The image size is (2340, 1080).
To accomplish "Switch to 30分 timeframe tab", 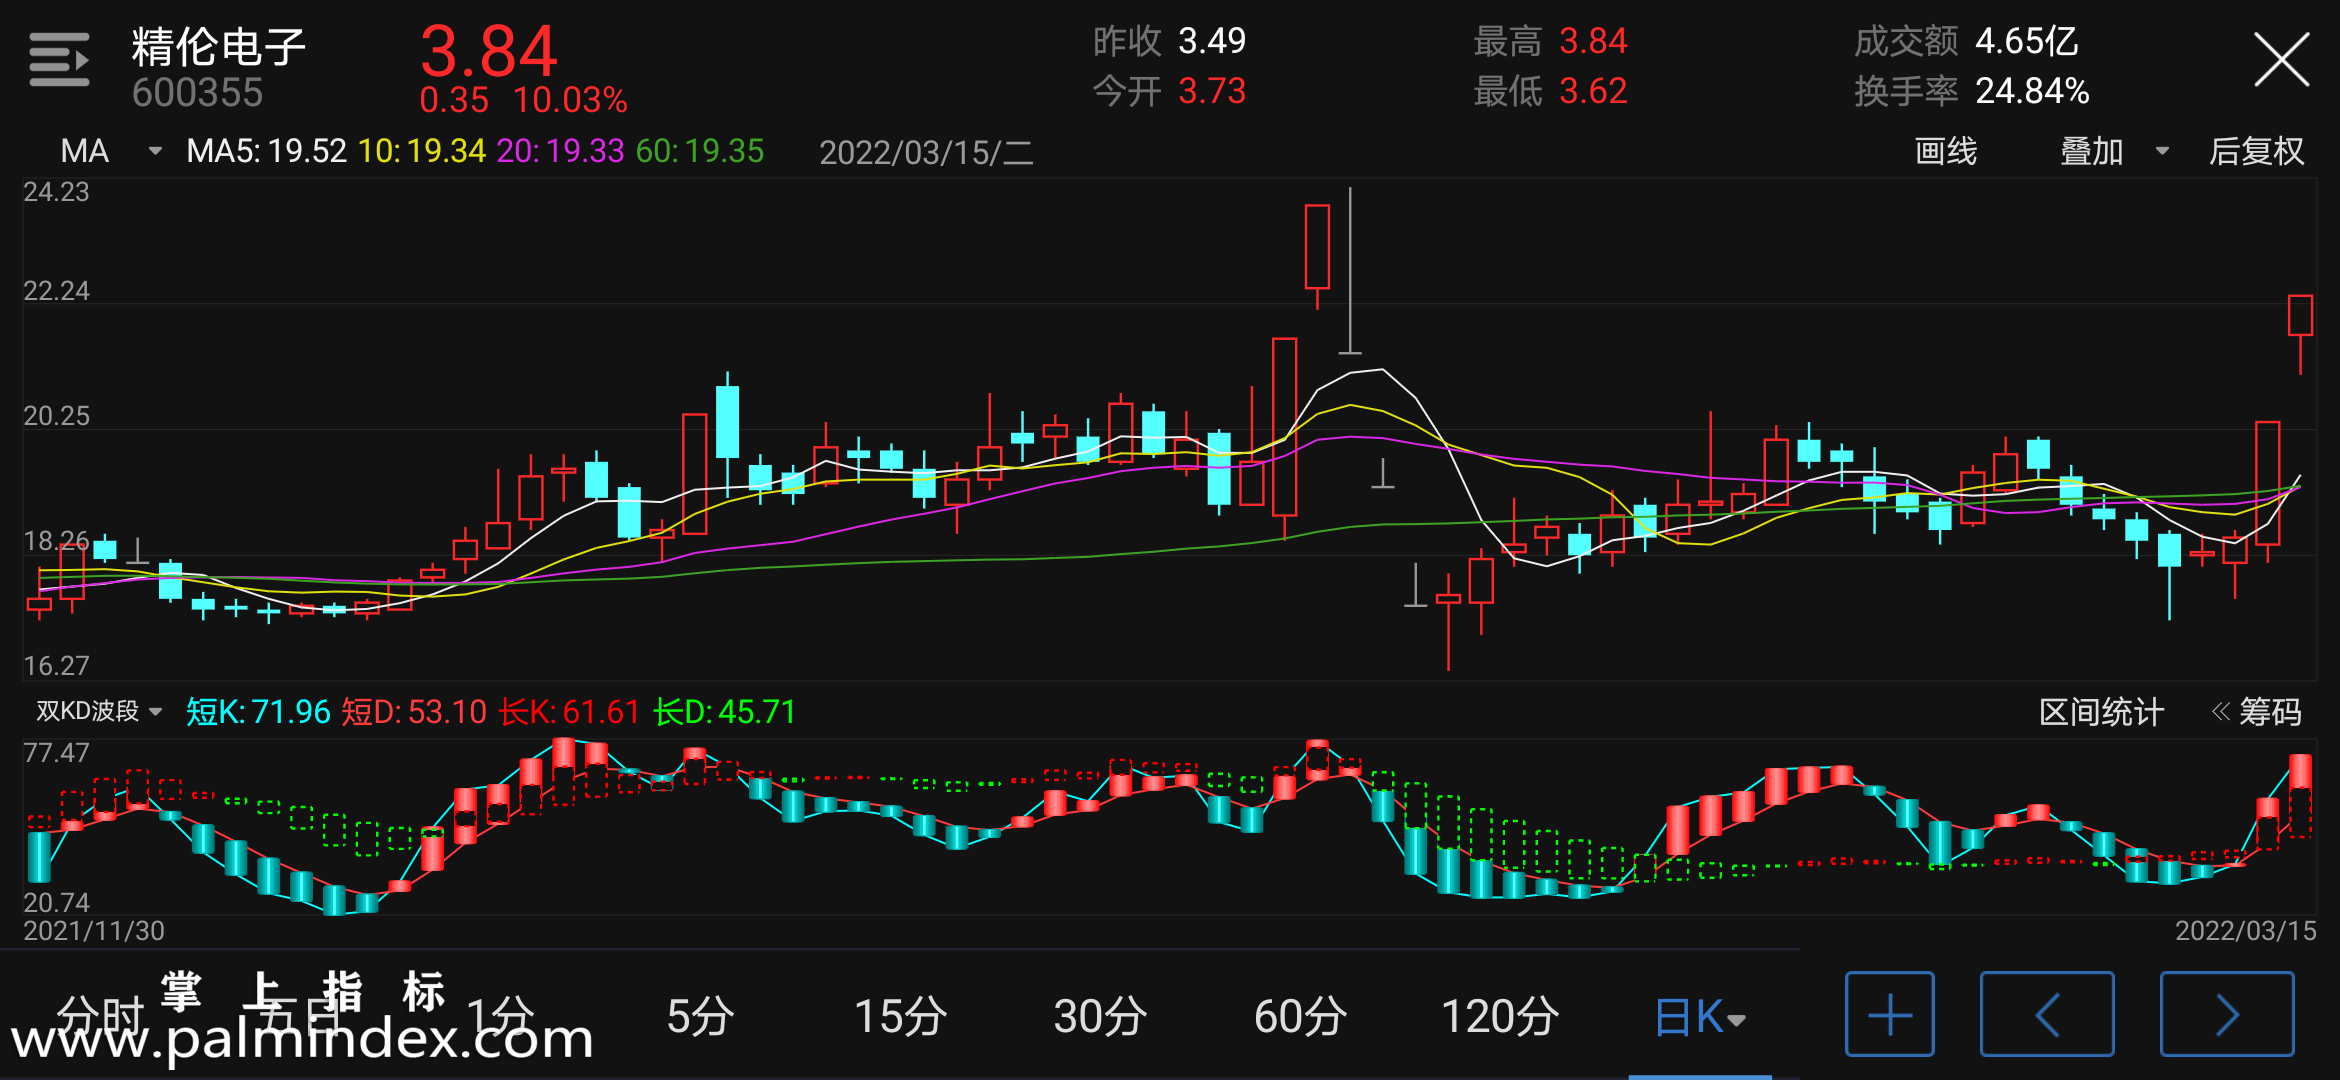I will pyautogui.click(x=1100, y=1016).
